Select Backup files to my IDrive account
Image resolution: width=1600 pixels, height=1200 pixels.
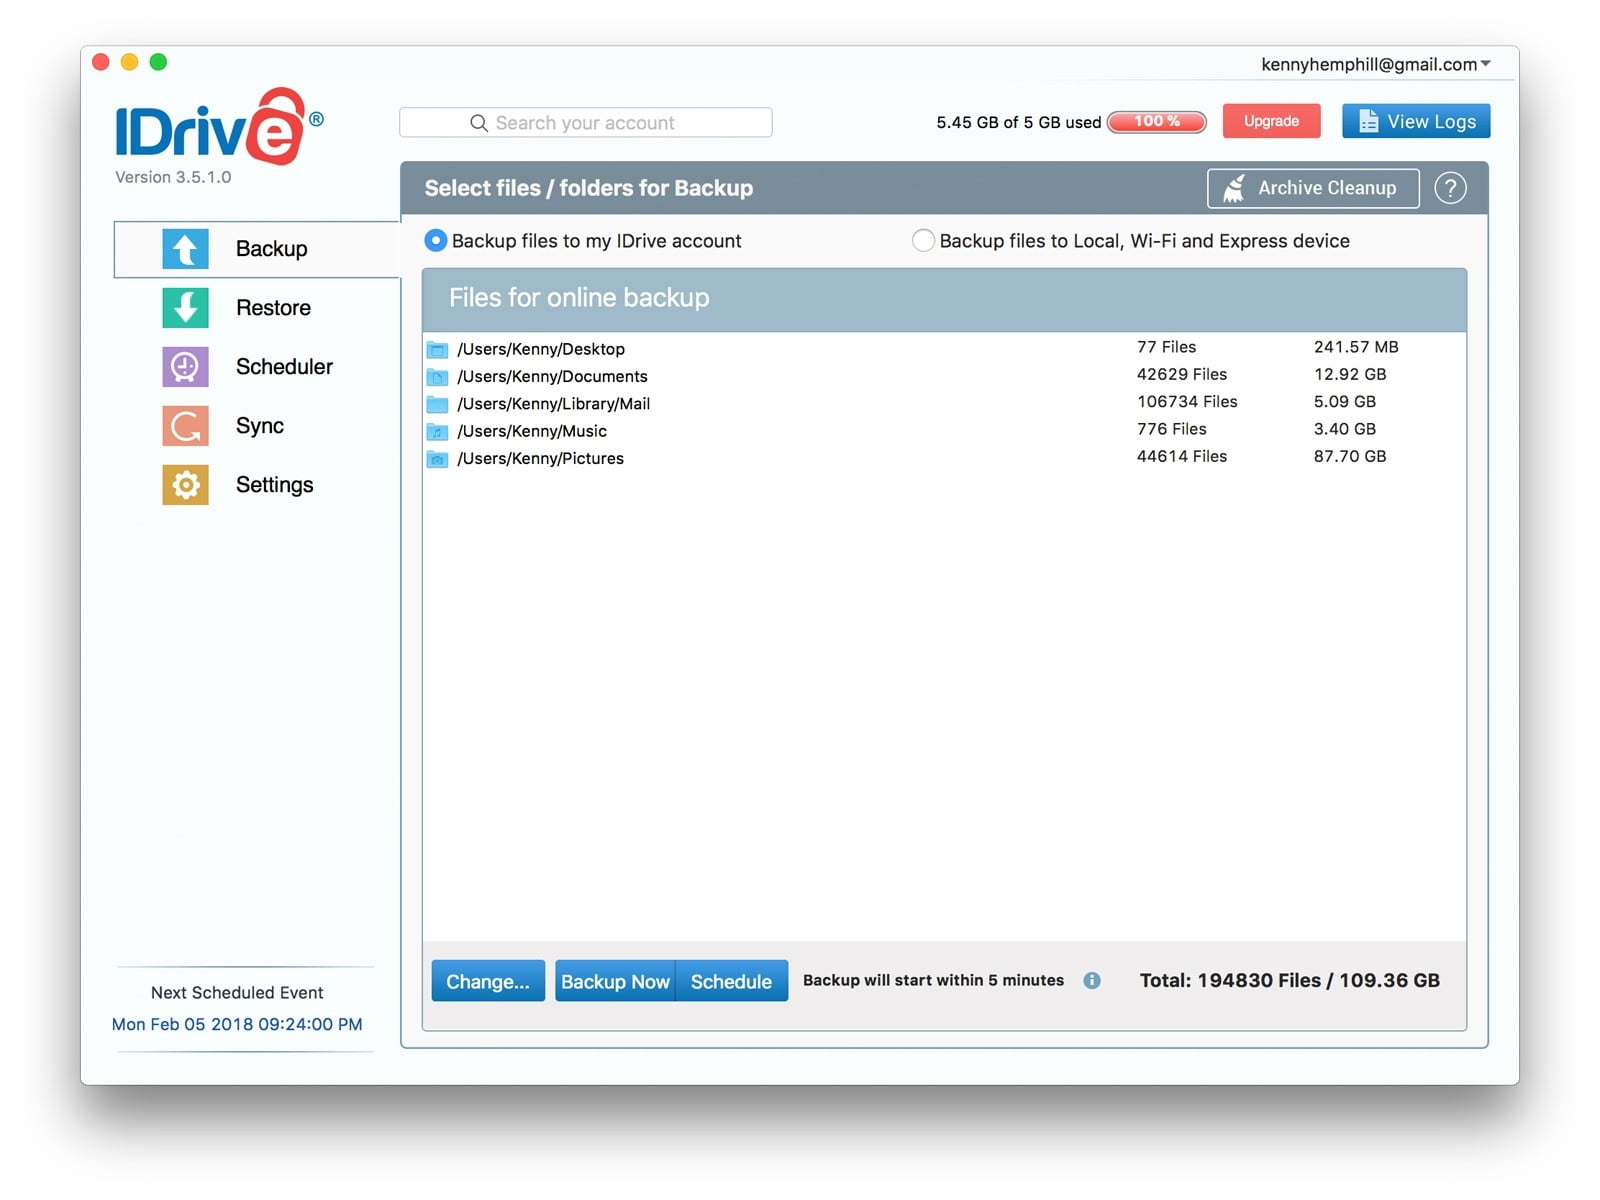(435, 241)
